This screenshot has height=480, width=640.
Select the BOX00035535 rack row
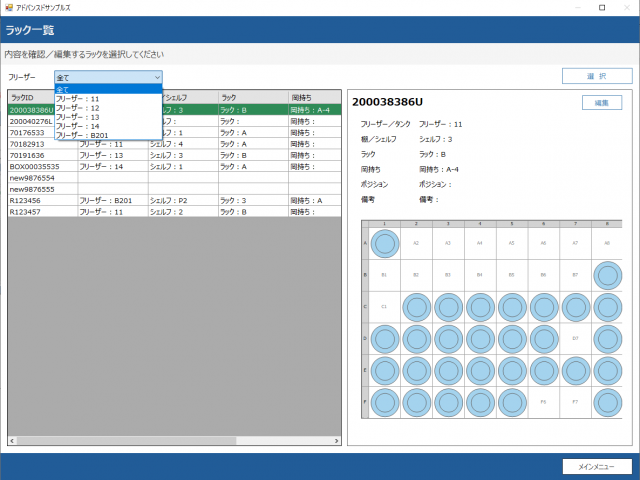35,167
